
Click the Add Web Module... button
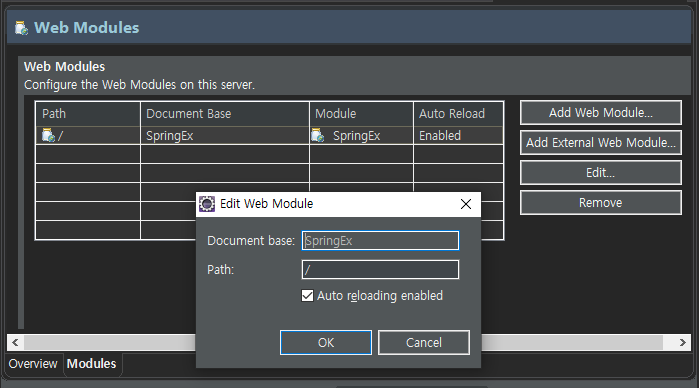(x=600, y=112)
